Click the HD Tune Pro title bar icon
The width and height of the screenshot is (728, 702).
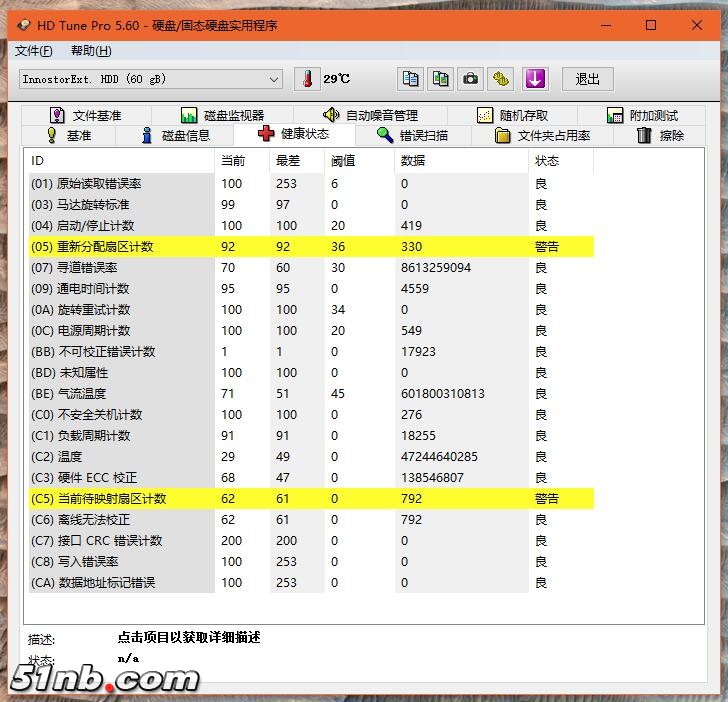coord(24,25)
